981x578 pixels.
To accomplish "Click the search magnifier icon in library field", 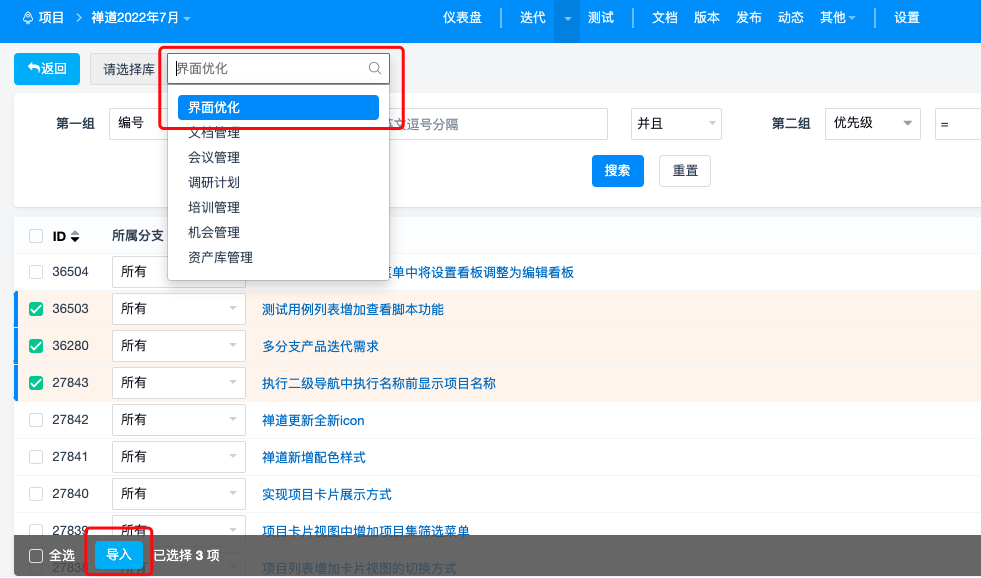I will click(x=374, y=68).
